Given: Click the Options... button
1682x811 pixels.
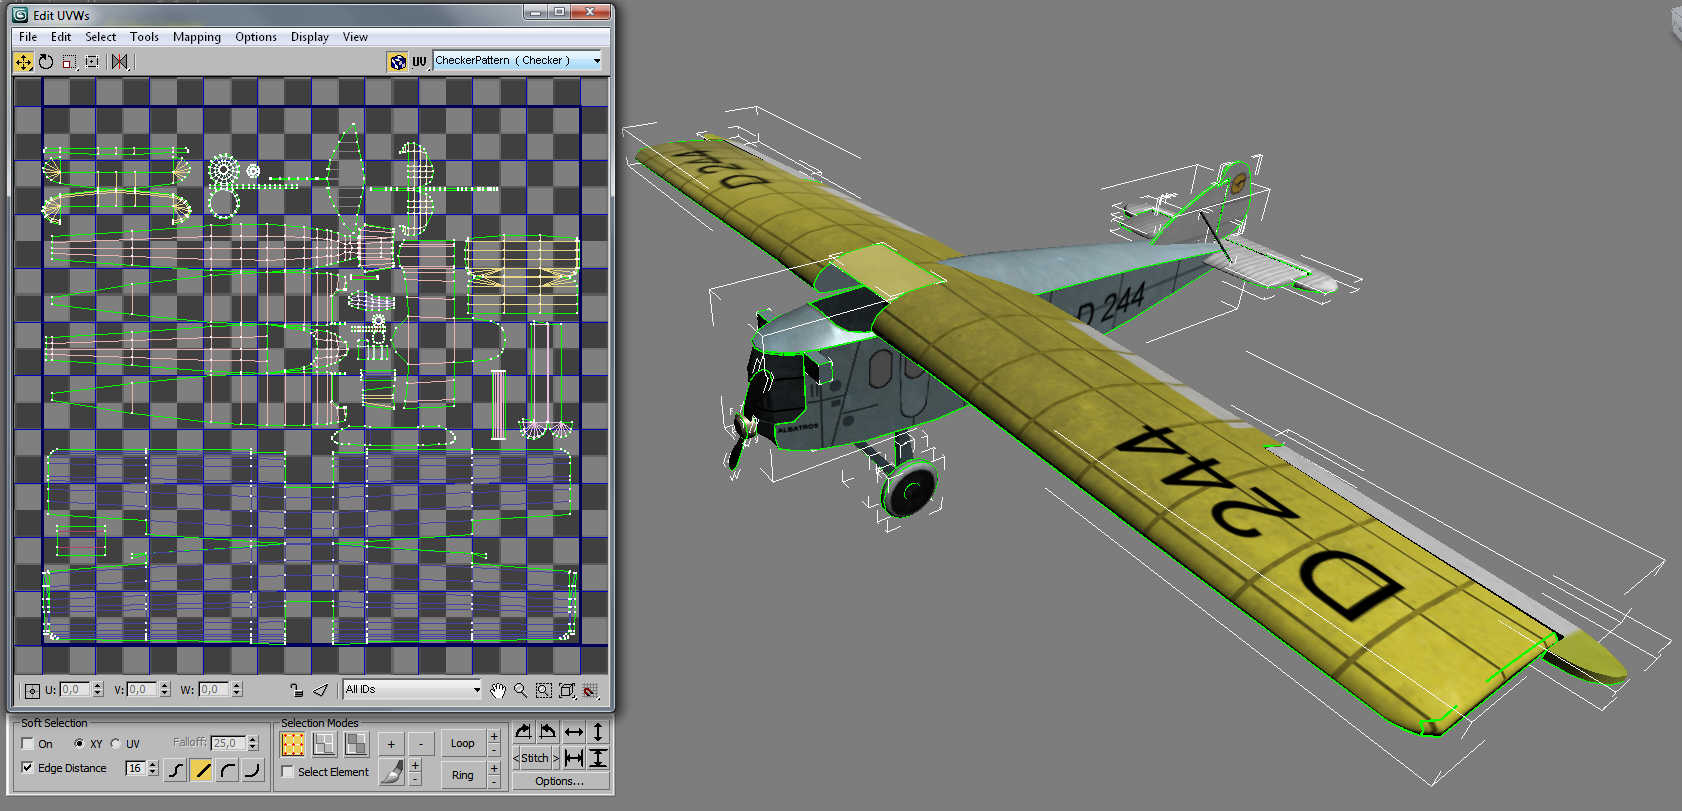Looking at the screenshot, I should tap(559, 781).
